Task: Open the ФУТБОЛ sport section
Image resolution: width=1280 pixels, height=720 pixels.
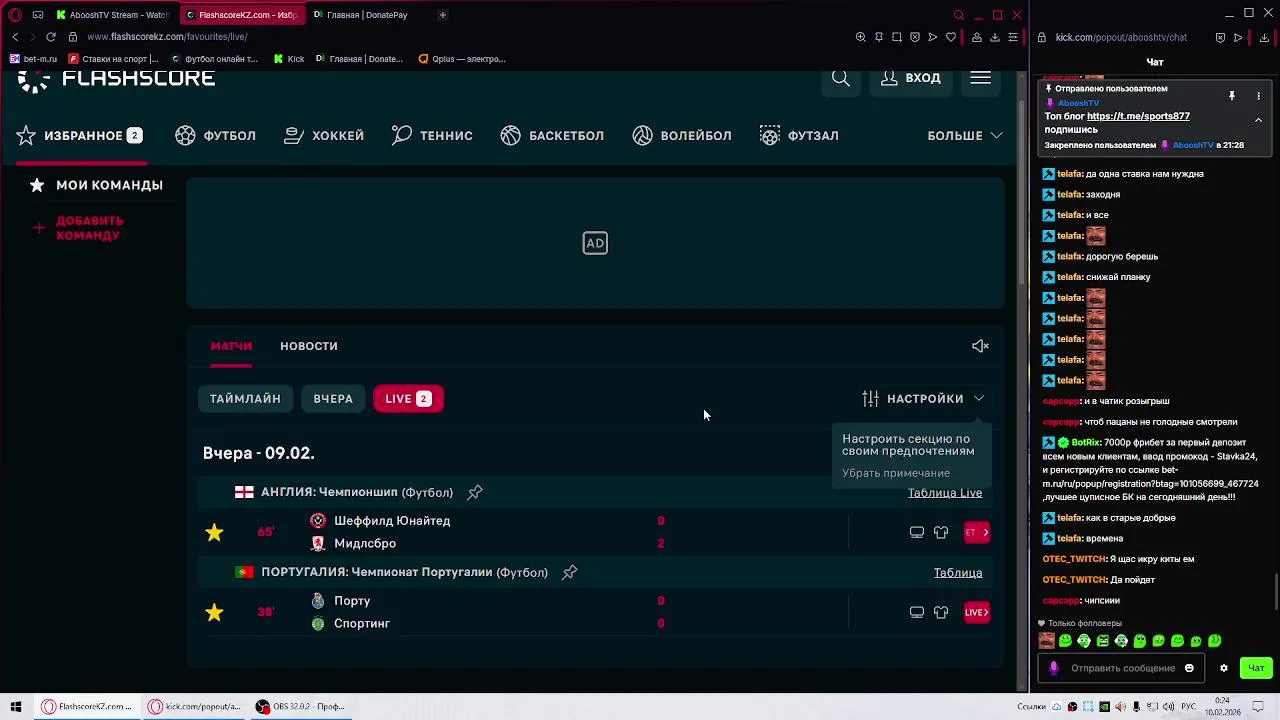Action: [216, 135]
